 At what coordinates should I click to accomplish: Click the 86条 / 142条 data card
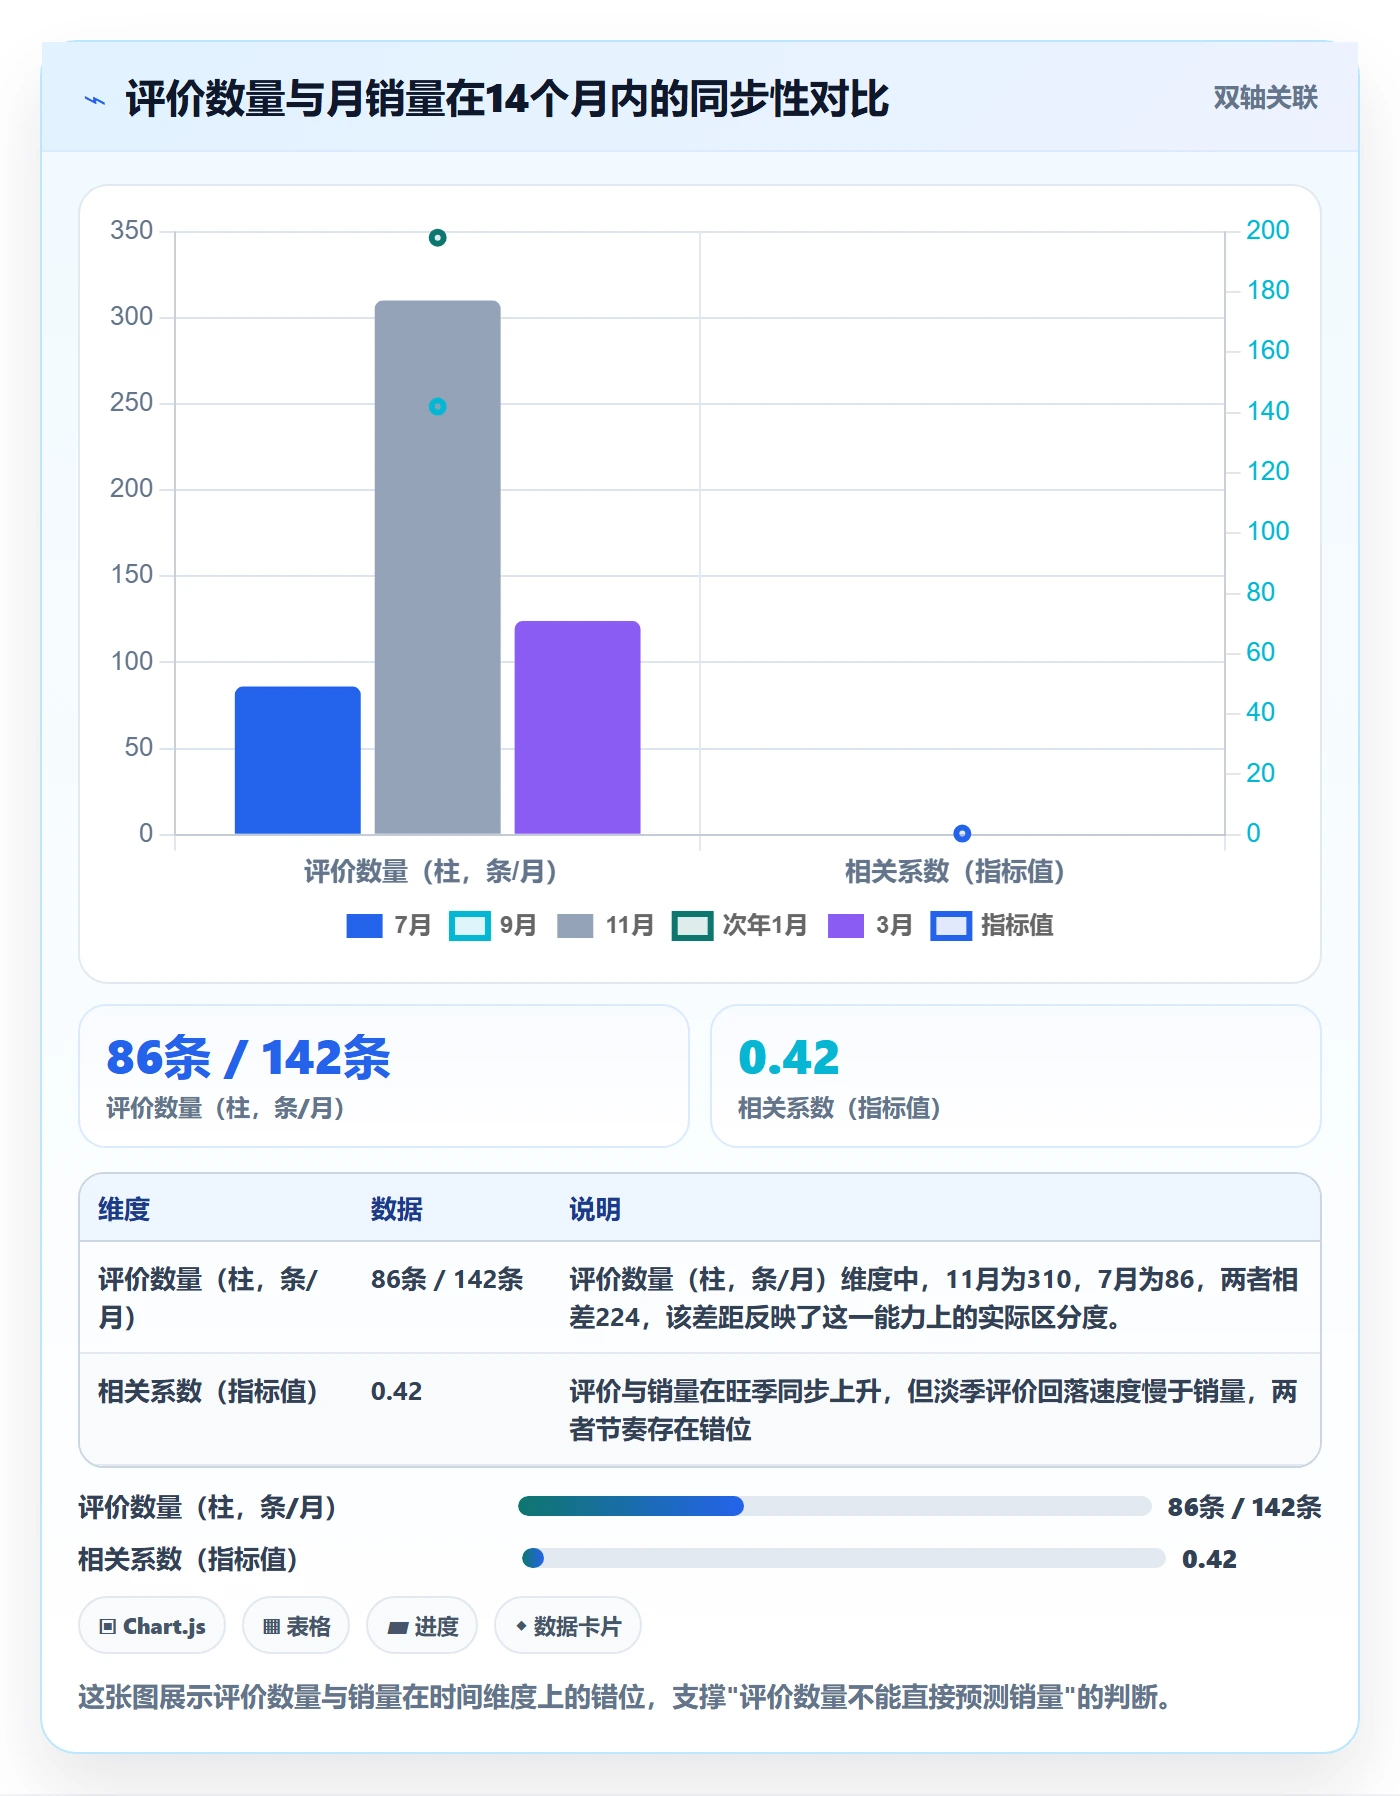click(384, 1076)
